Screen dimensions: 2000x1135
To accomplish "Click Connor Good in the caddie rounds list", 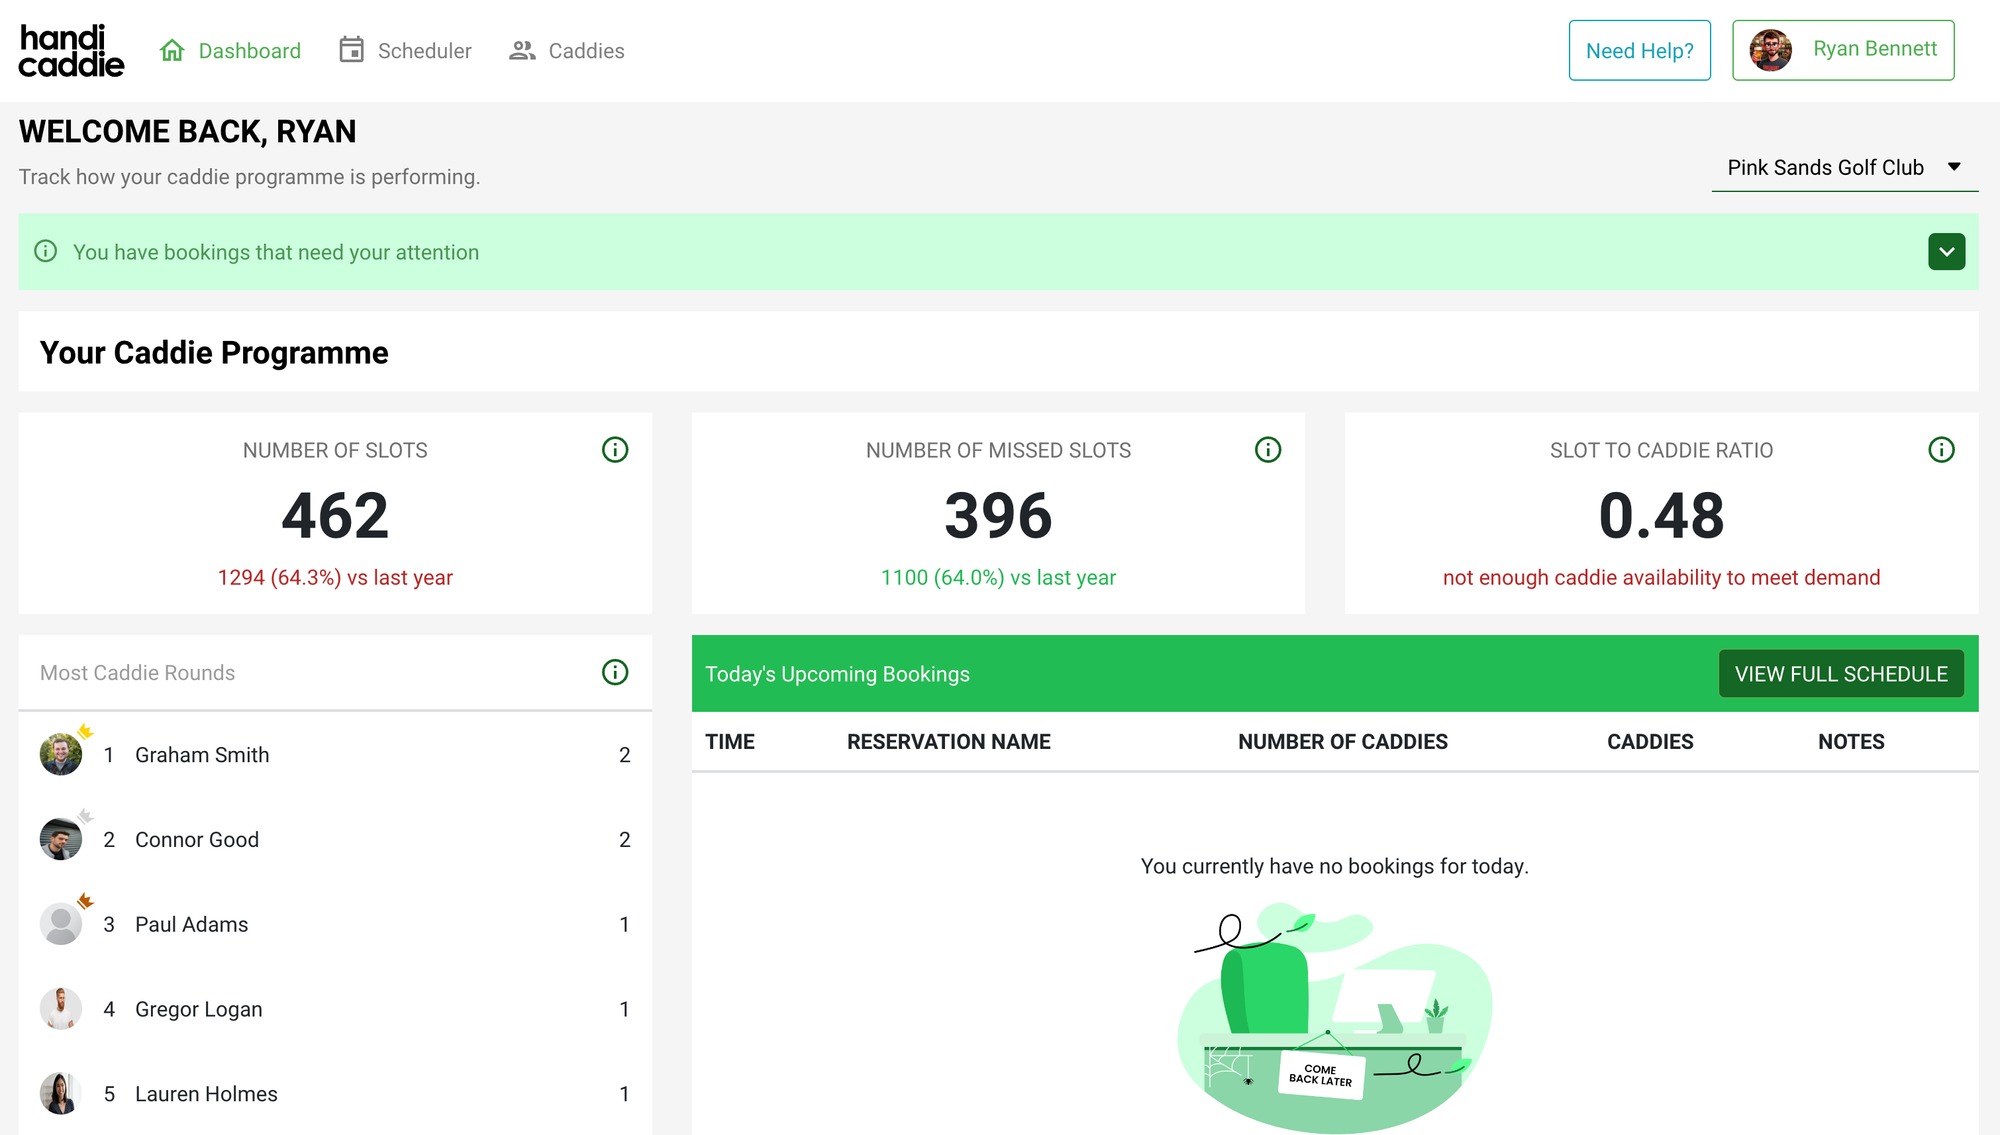I will (197, 840).
